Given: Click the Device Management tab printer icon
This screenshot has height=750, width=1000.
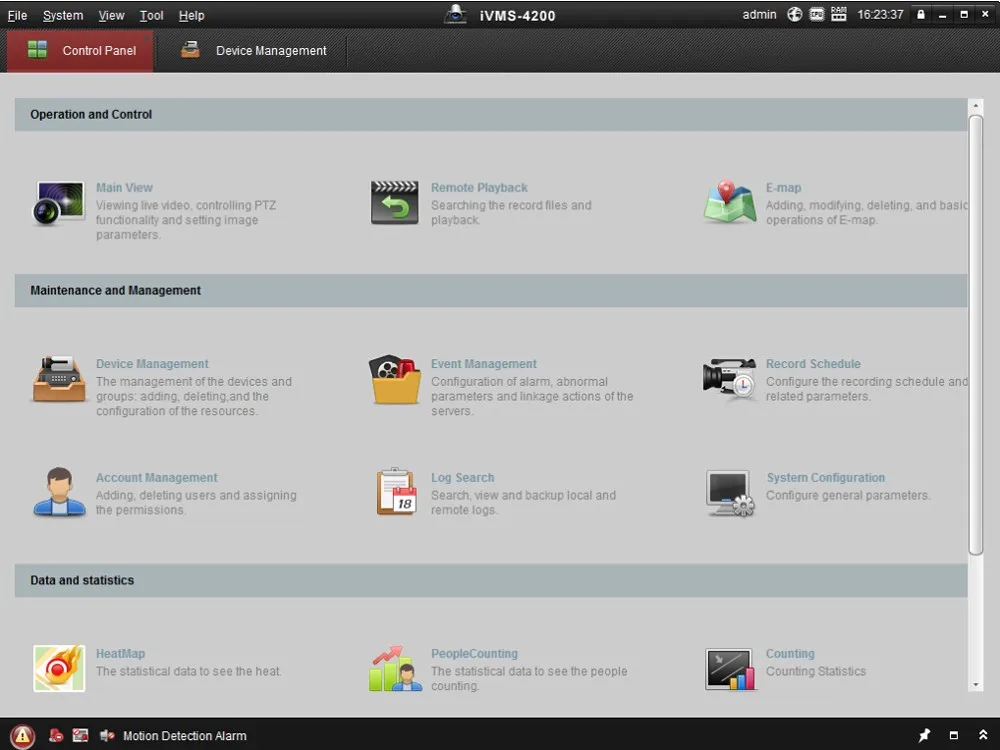Looking at the screenshot, I should (190, 50).
